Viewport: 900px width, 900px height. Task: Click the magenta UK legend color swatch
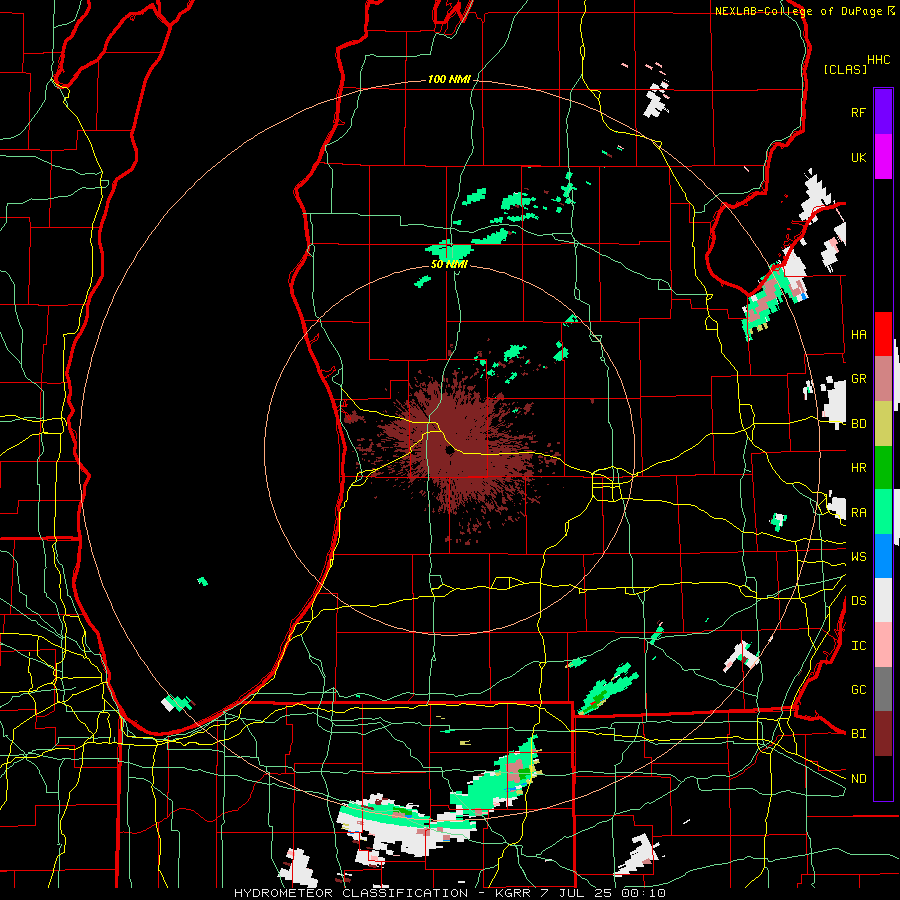883,157
